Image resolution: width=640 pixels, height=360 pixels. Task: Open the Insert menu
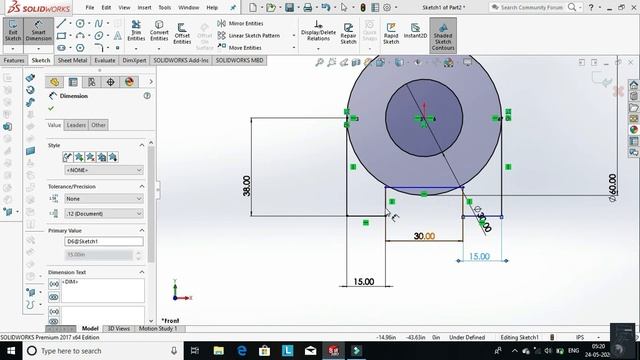point(144,7)
